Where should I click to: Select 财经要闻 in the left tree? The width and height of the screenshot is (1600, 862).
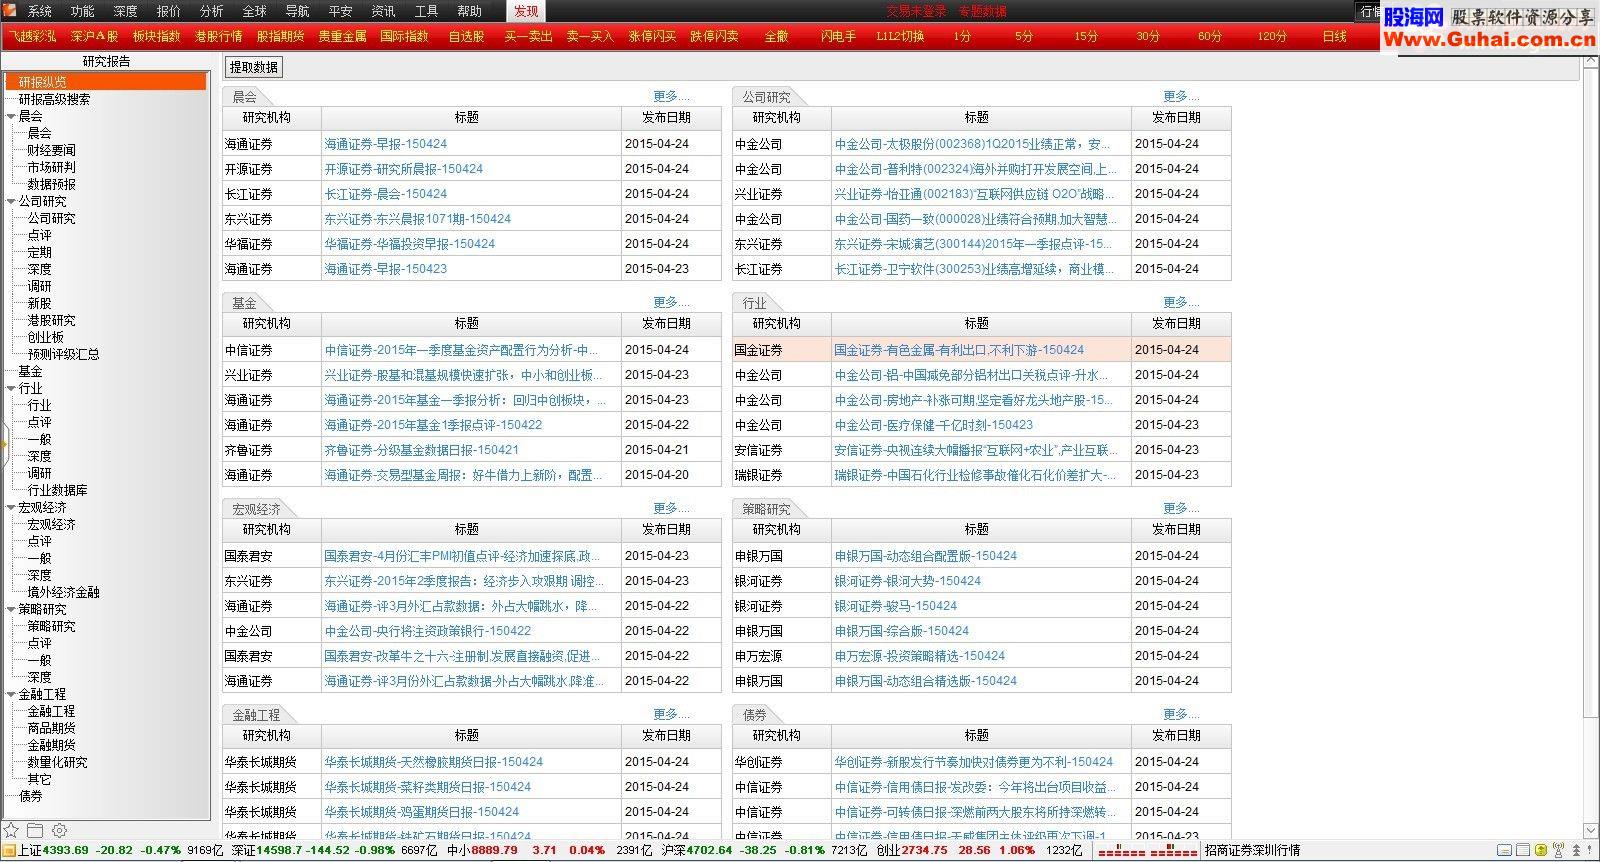(51, 150)
